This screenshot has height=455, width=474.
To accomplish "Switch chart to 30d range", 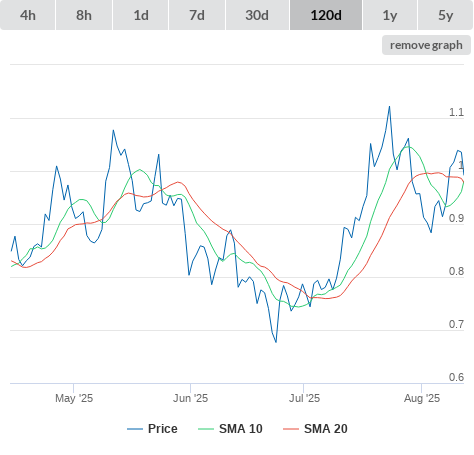I will (x=257, y=15).
